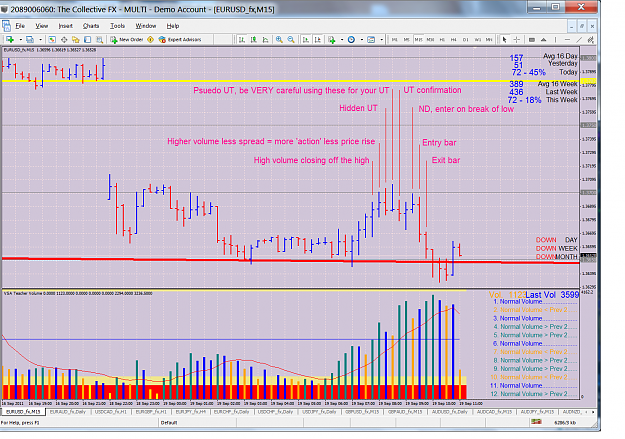Switch timeframe to M30
The height and width of the screenshot is (439, 625).
[430, 39]
